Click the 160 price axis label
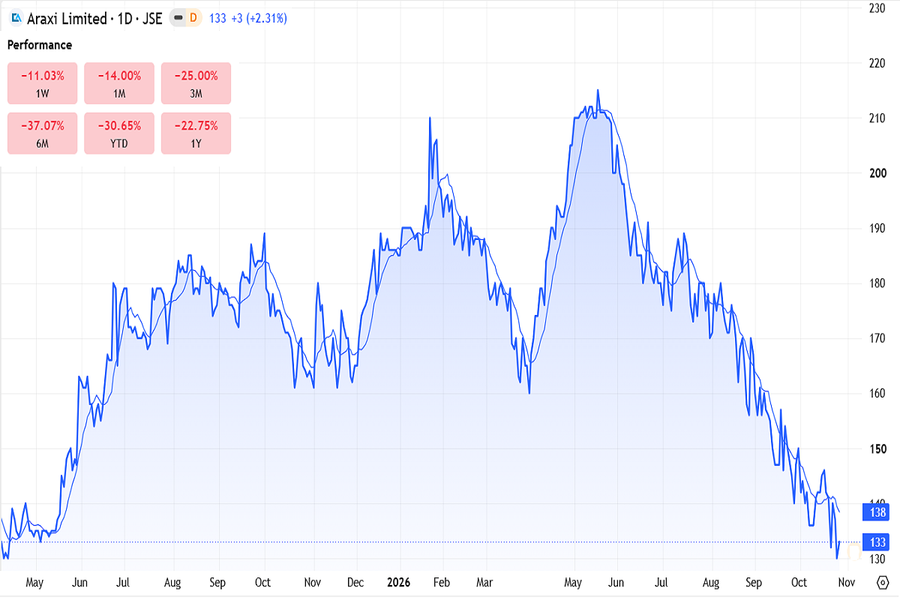This screenshot has width=900, height=600. tap(877, 393)
